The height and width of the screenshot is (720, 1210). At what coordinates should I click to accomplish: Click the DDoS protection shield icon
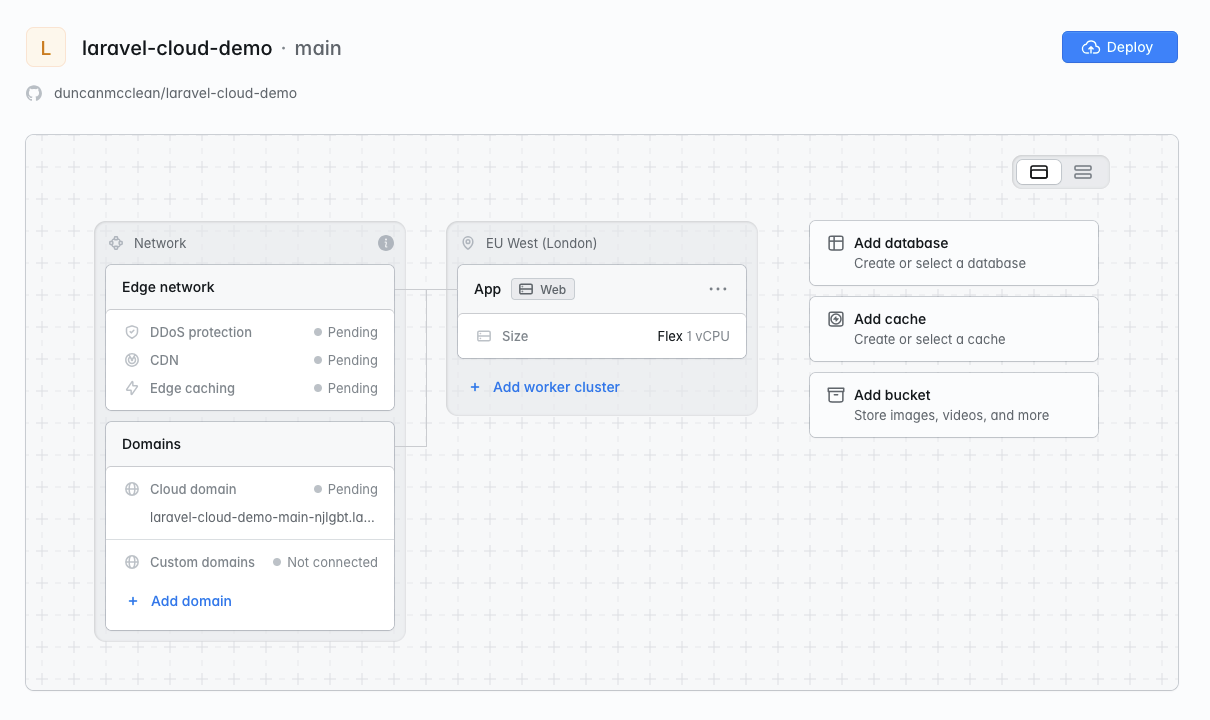pos(132,332)
